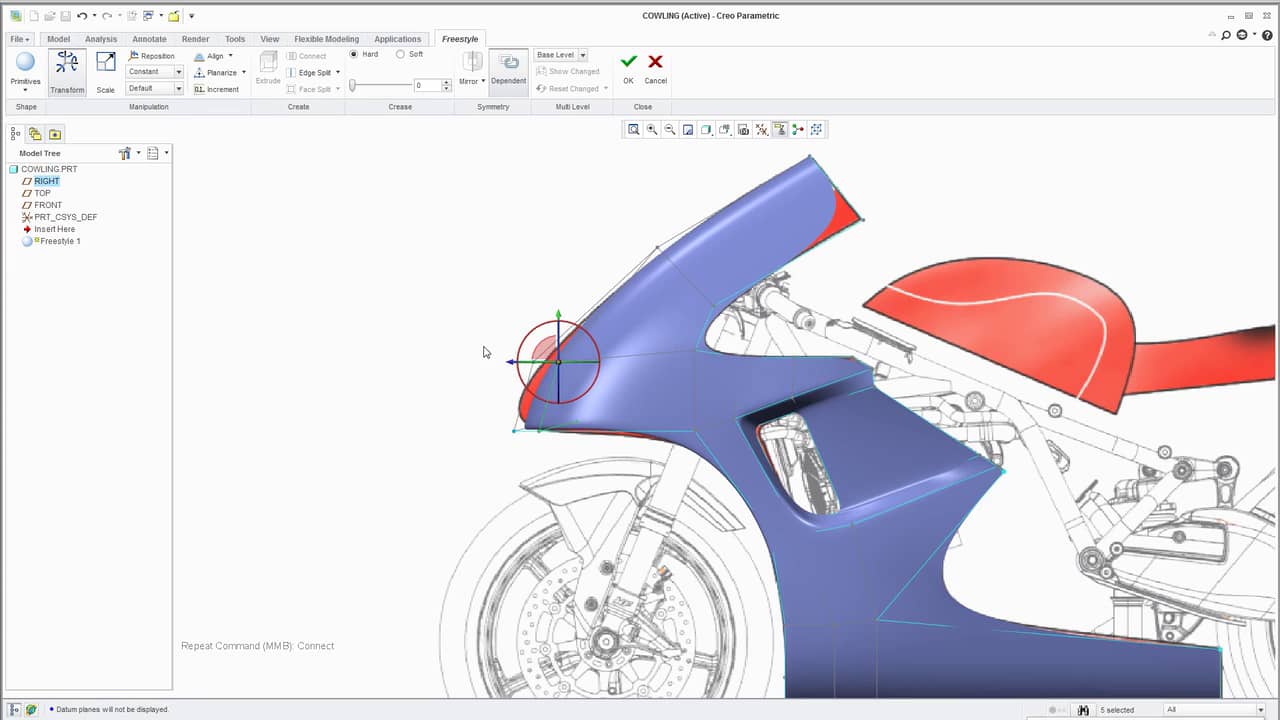The width and height of the screenshot is (1280, 720).
Task: Click the crease value slider handle
Action: coord(353,86)
